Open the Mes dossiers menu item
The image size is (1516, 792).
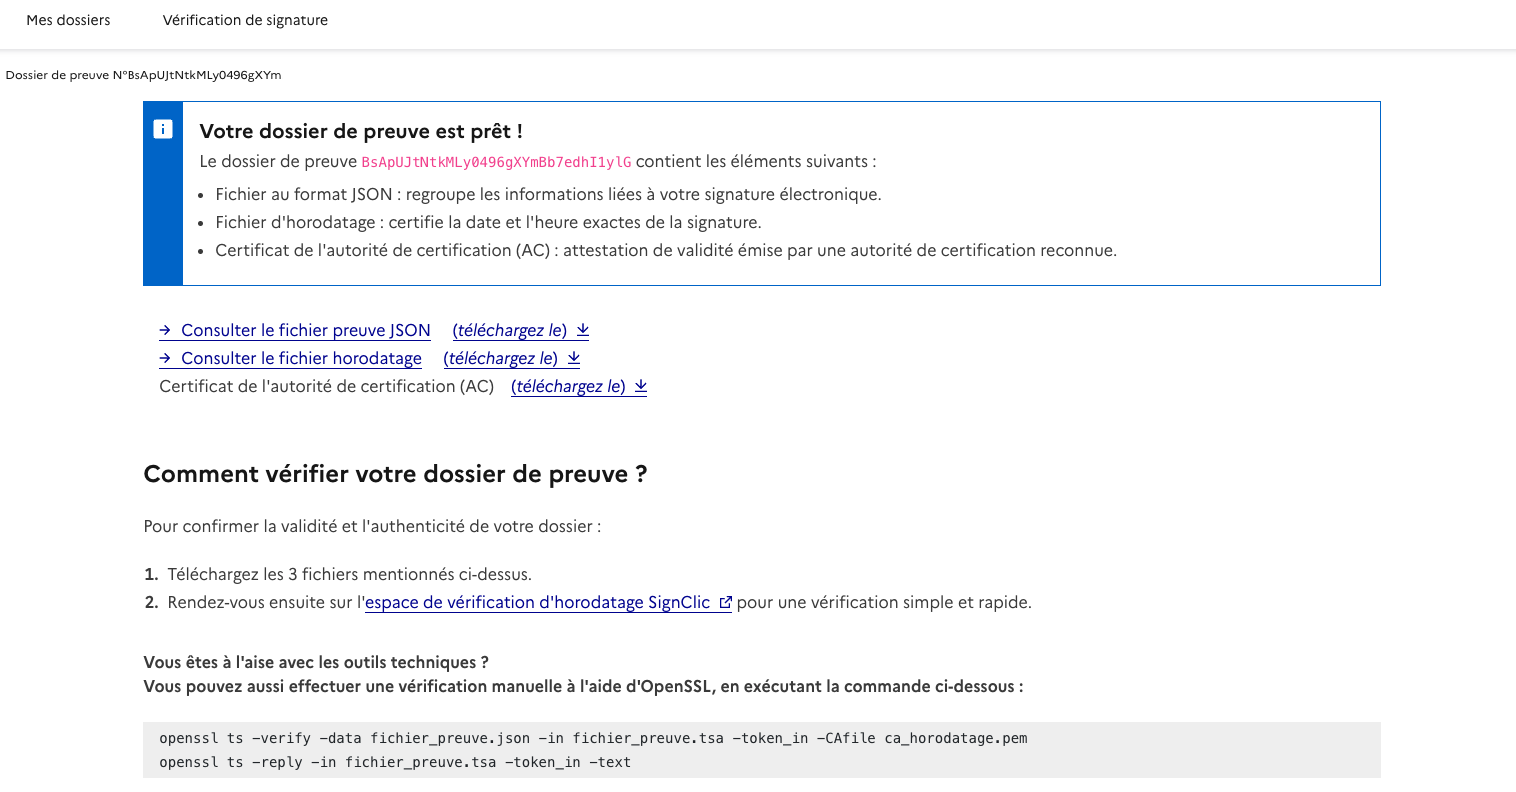tap(68, 20)
